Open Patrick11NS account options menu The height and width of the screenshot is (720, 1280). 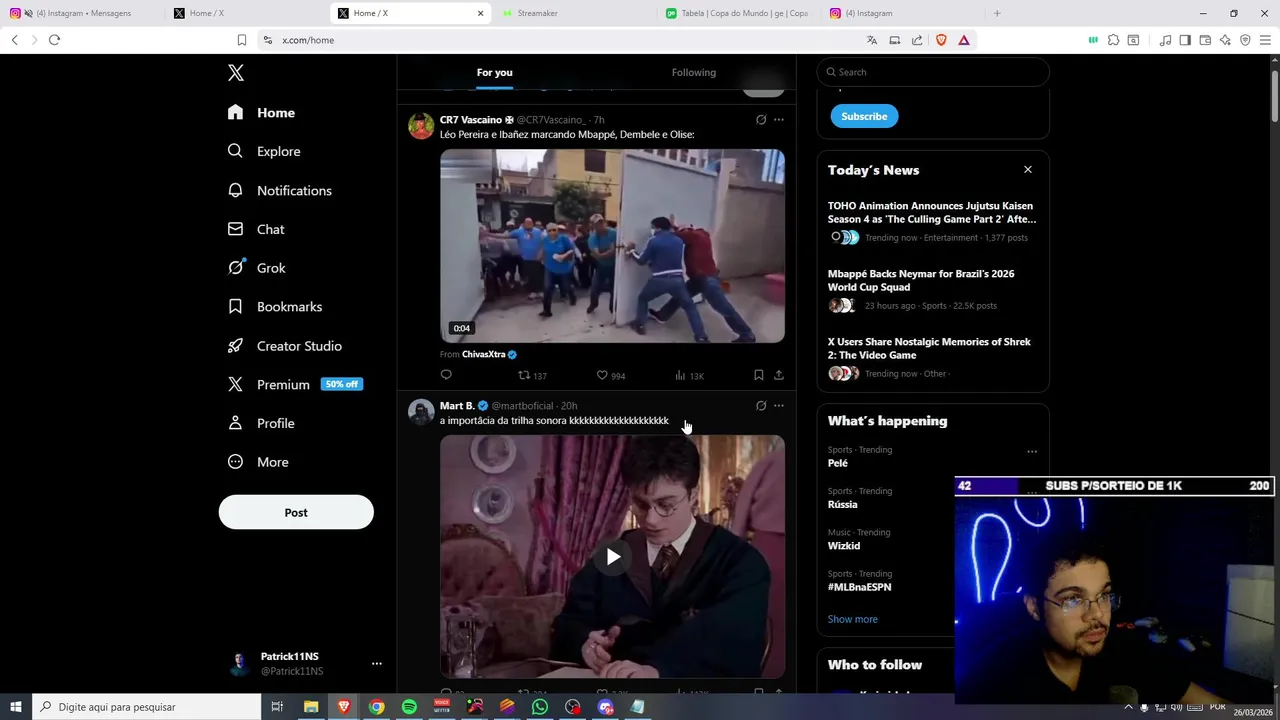377,663
